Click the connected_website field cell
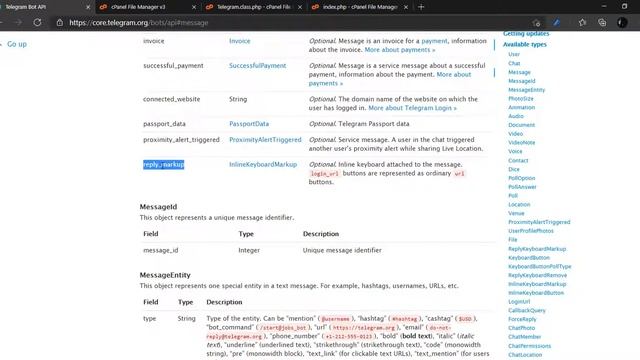The height and width of the screenshot is (360, 640). [x=171, y=99]
